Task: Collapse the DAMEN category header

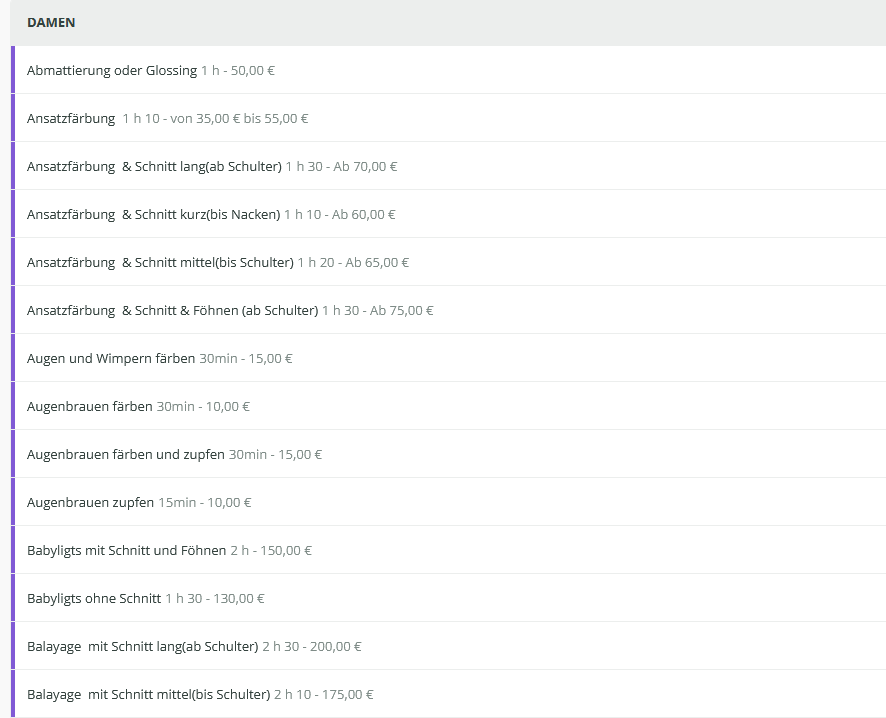Action: point(51,23)
